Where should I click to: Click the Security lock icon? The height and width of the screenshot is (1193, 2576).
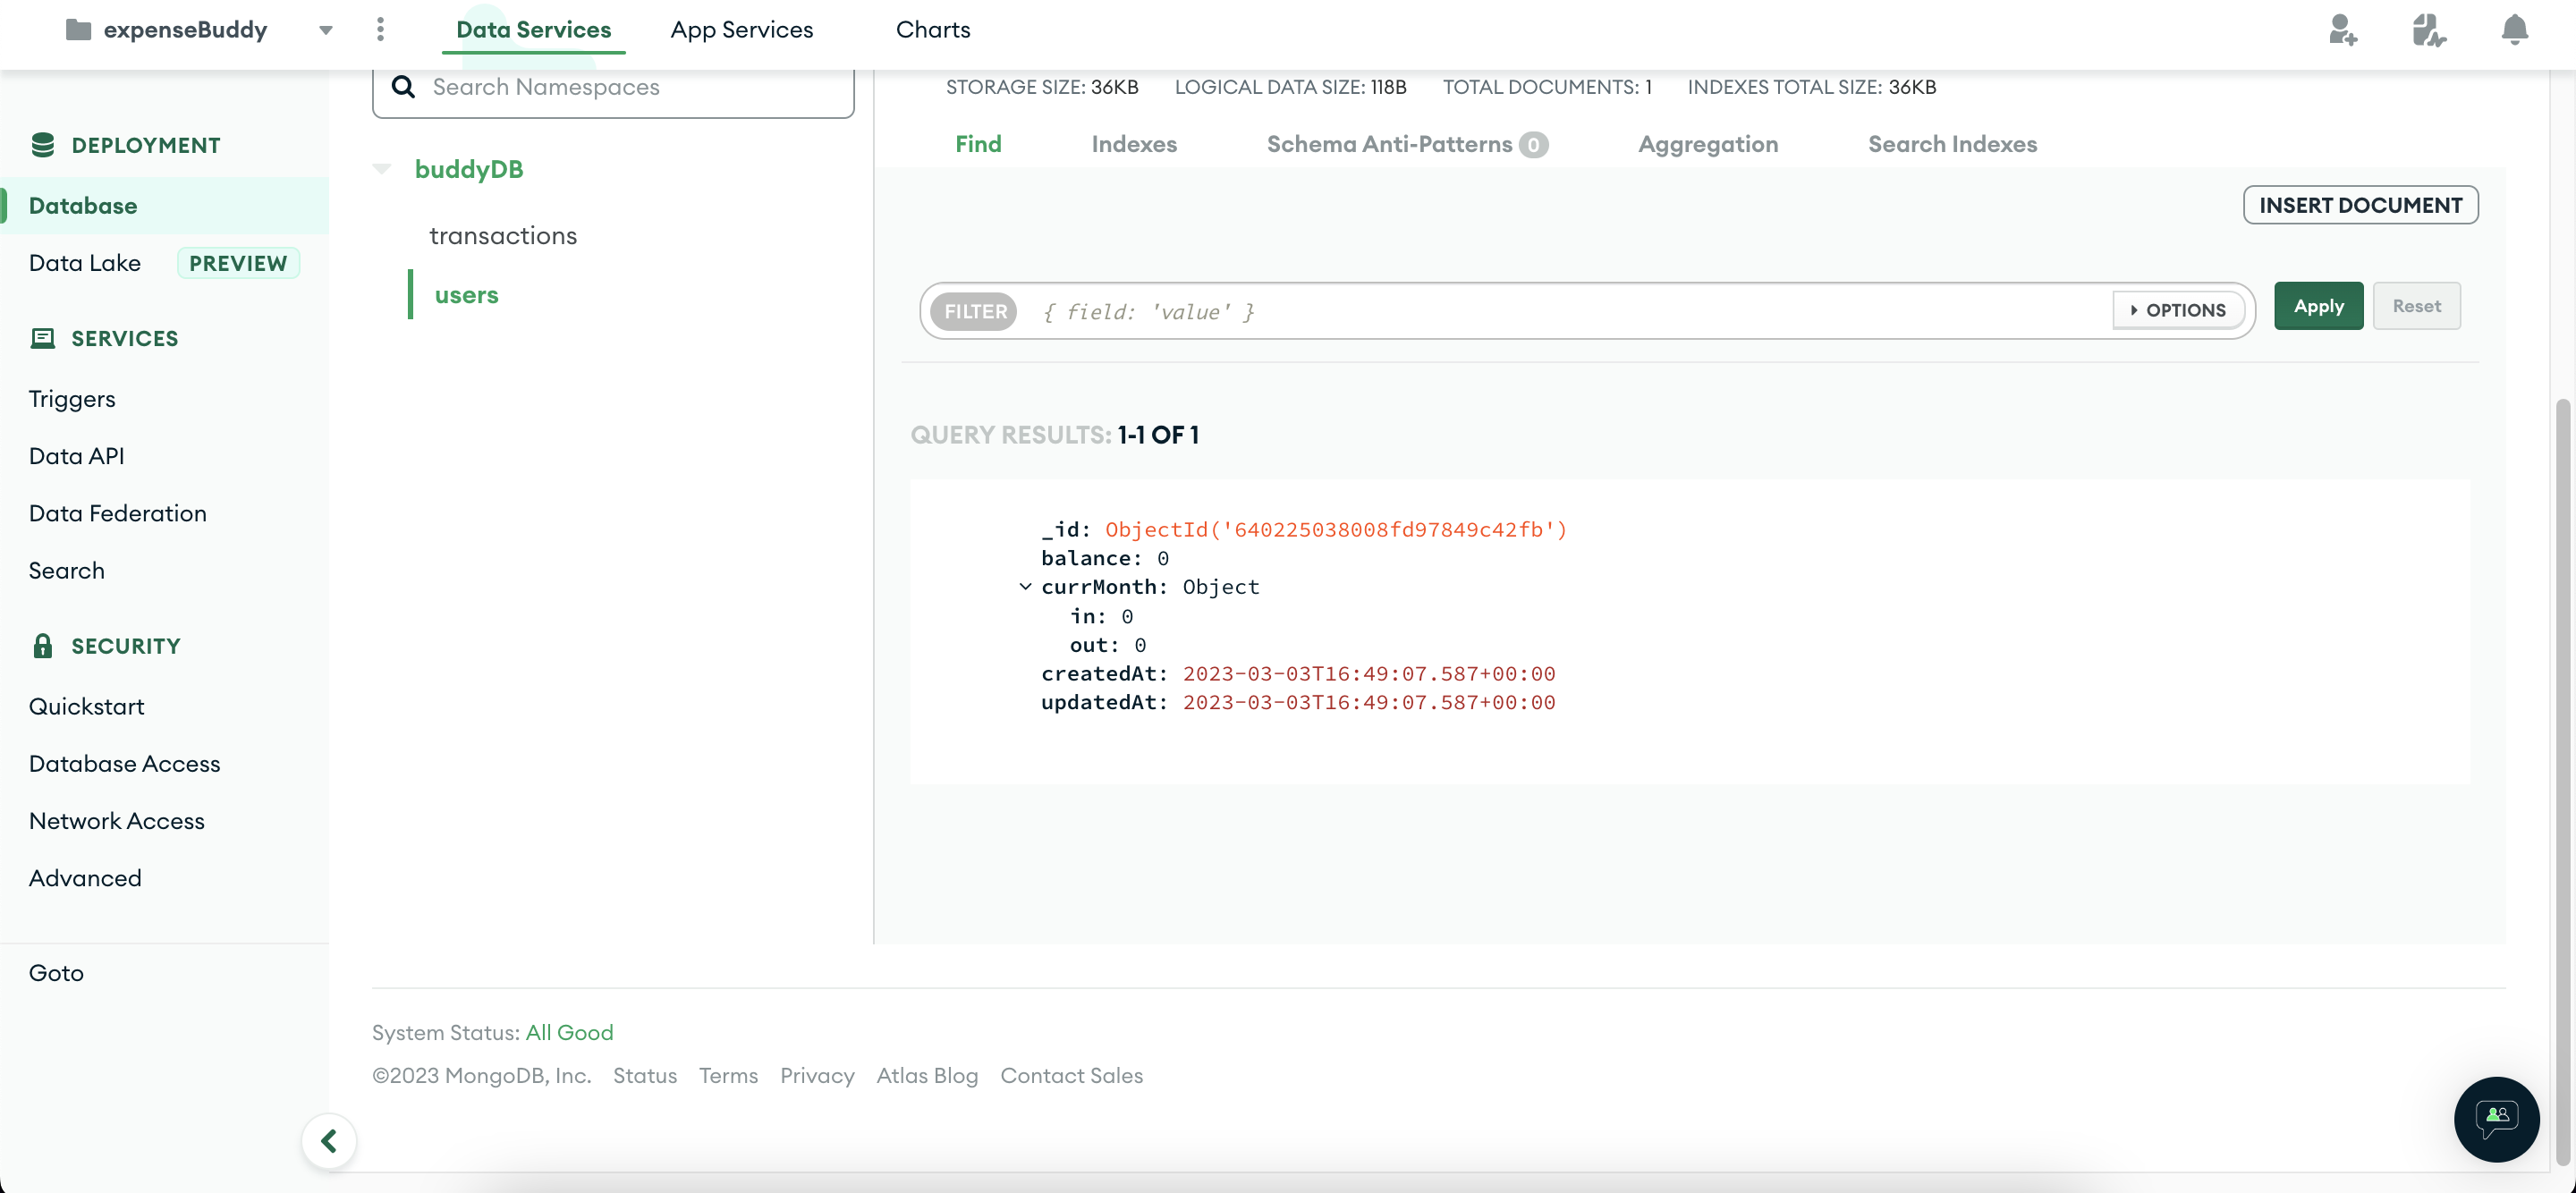click(x=42, y=645)
